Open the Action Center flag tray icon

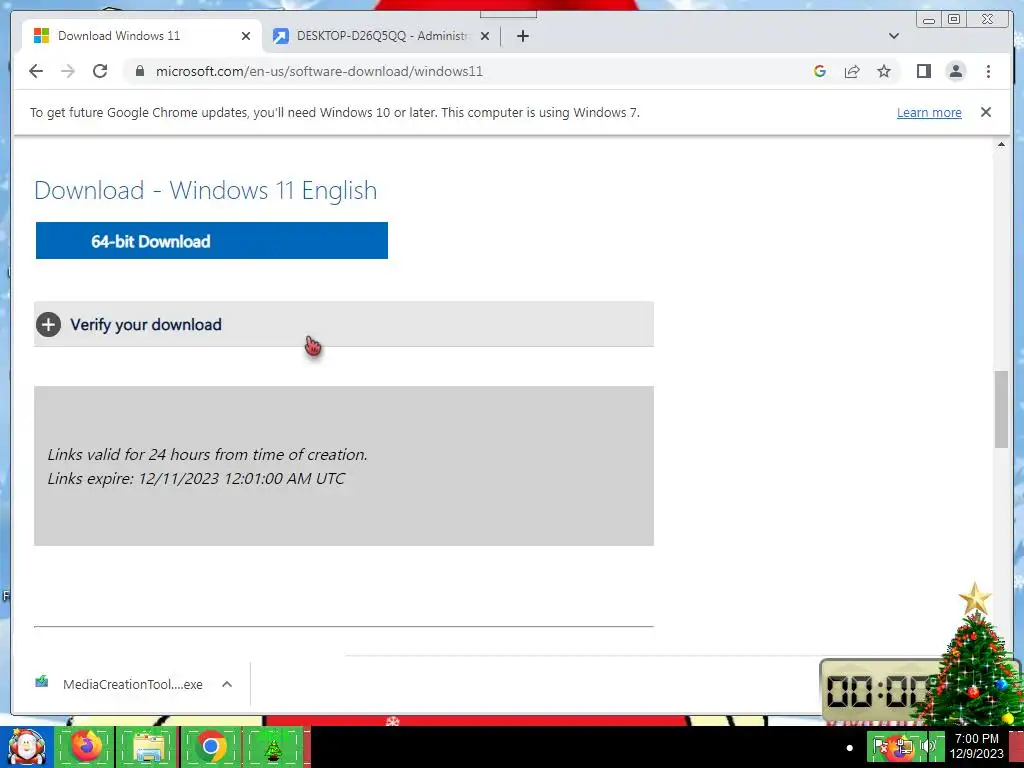(x=880, y=746)
